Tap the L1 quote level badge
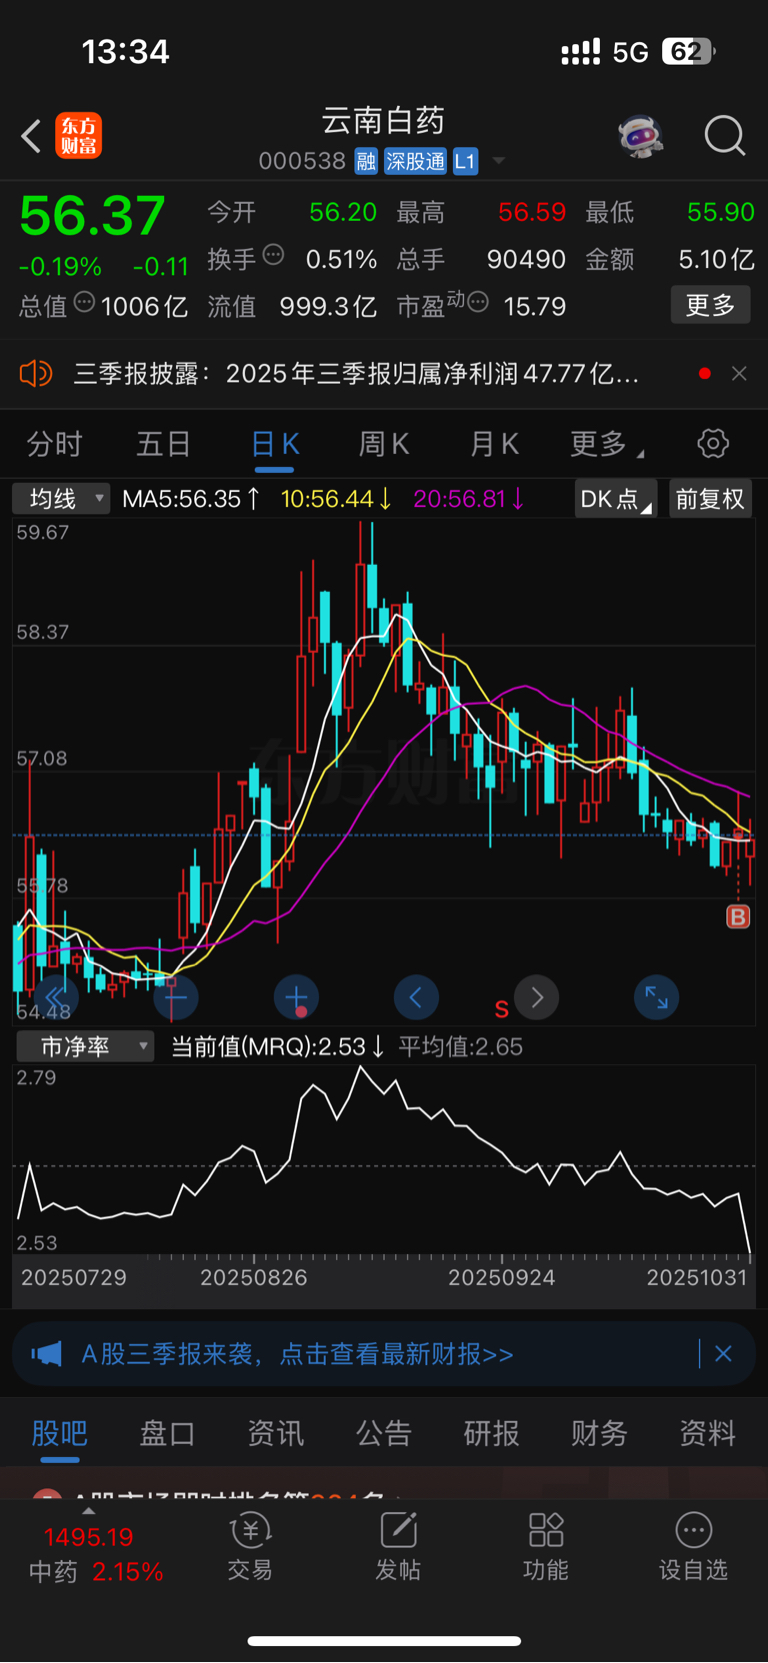The width and height of the screenshot is (768, 1663). tap(465, 161)
